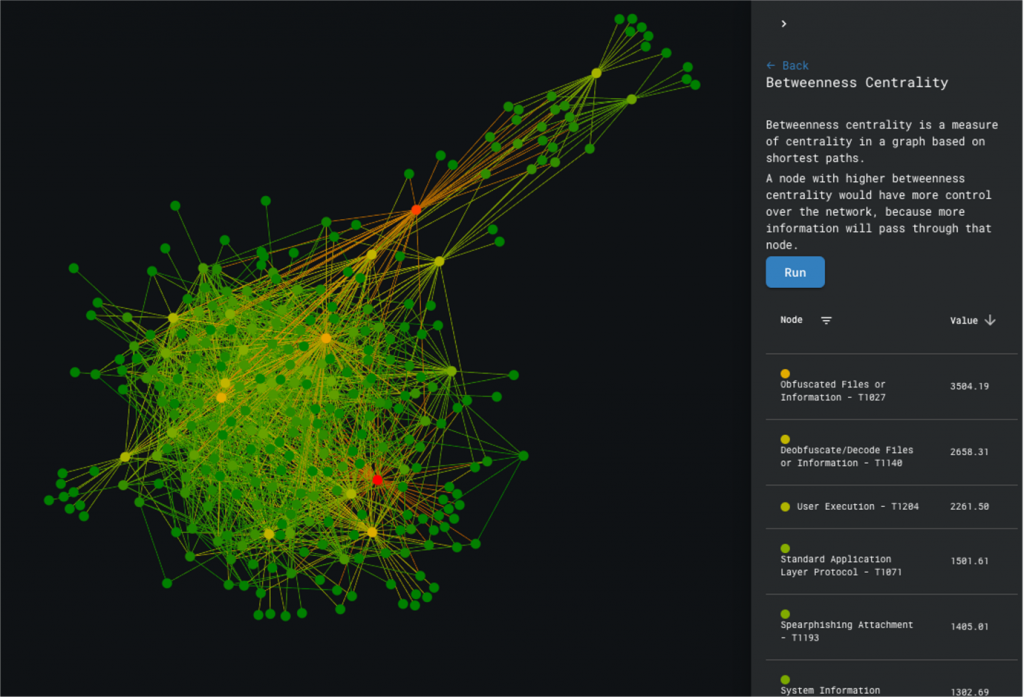Click the green dot above Standard Application Layer Protocol

pyautogui.click(x=785, y=549)
